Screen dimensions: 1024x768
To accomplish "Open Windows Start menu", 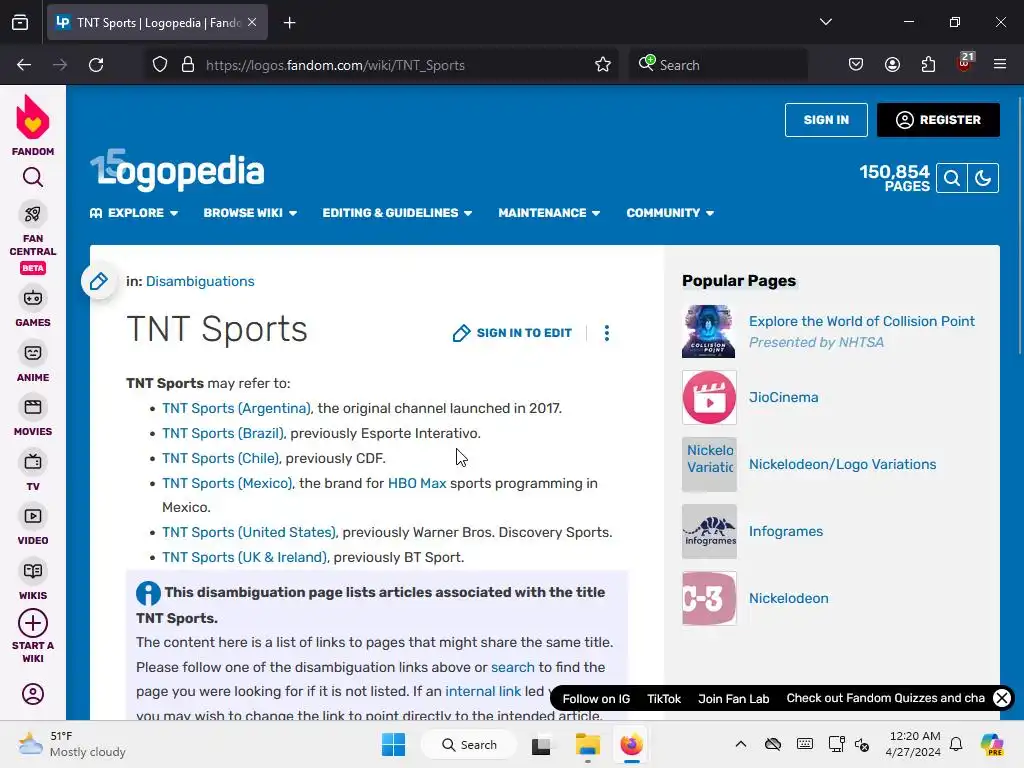I will (393, 744).
